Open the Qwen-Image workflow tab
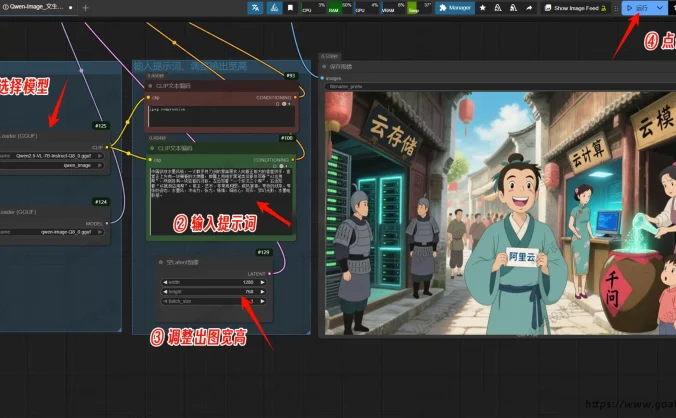 pyautogui.click(x=37, y=7)
